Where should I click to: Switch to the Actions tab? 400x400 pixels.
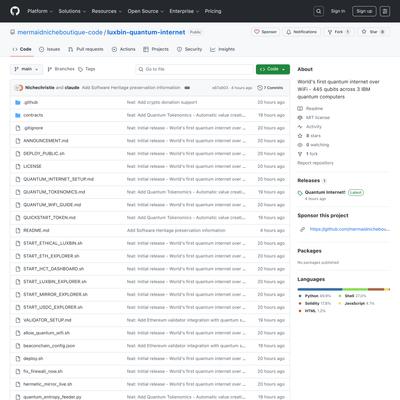click(x=124, y=49)
